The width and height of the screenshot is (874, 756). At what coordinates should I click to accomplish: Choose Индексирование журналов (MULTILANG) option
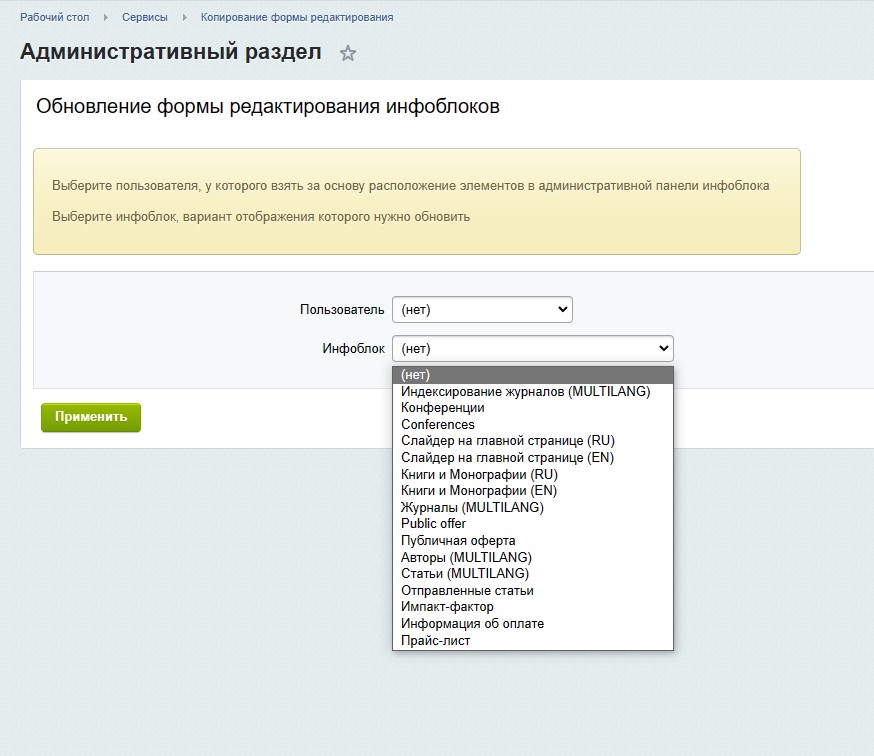click(533, 391)
